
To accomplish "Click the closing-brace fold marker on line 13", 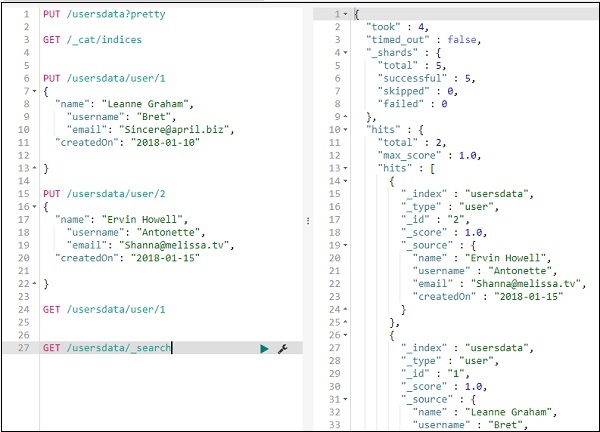I will point(35,169).
